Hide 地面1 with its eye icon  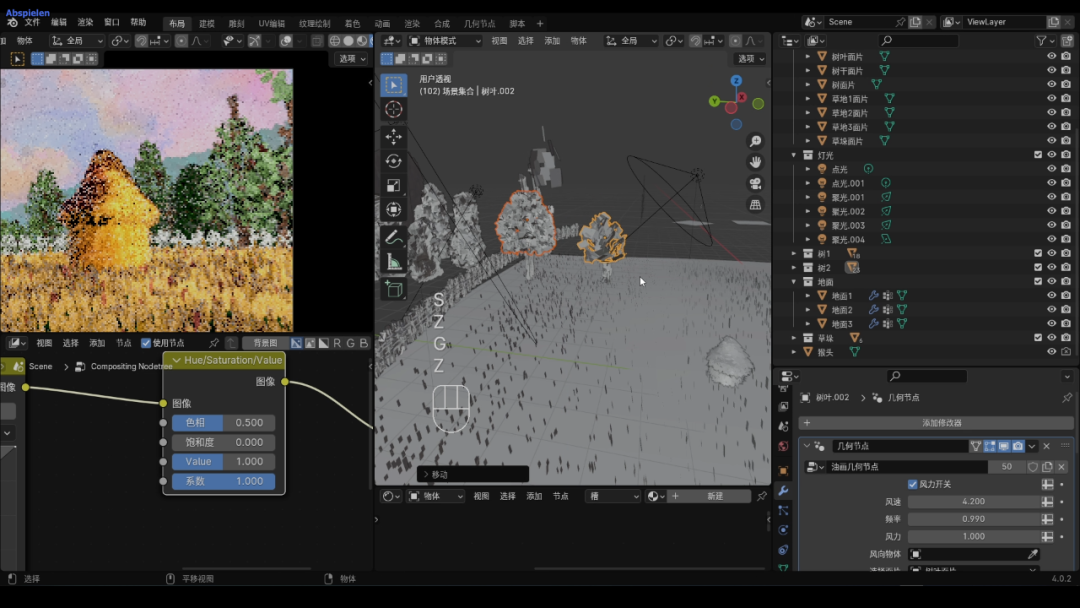coord(1052,295)
